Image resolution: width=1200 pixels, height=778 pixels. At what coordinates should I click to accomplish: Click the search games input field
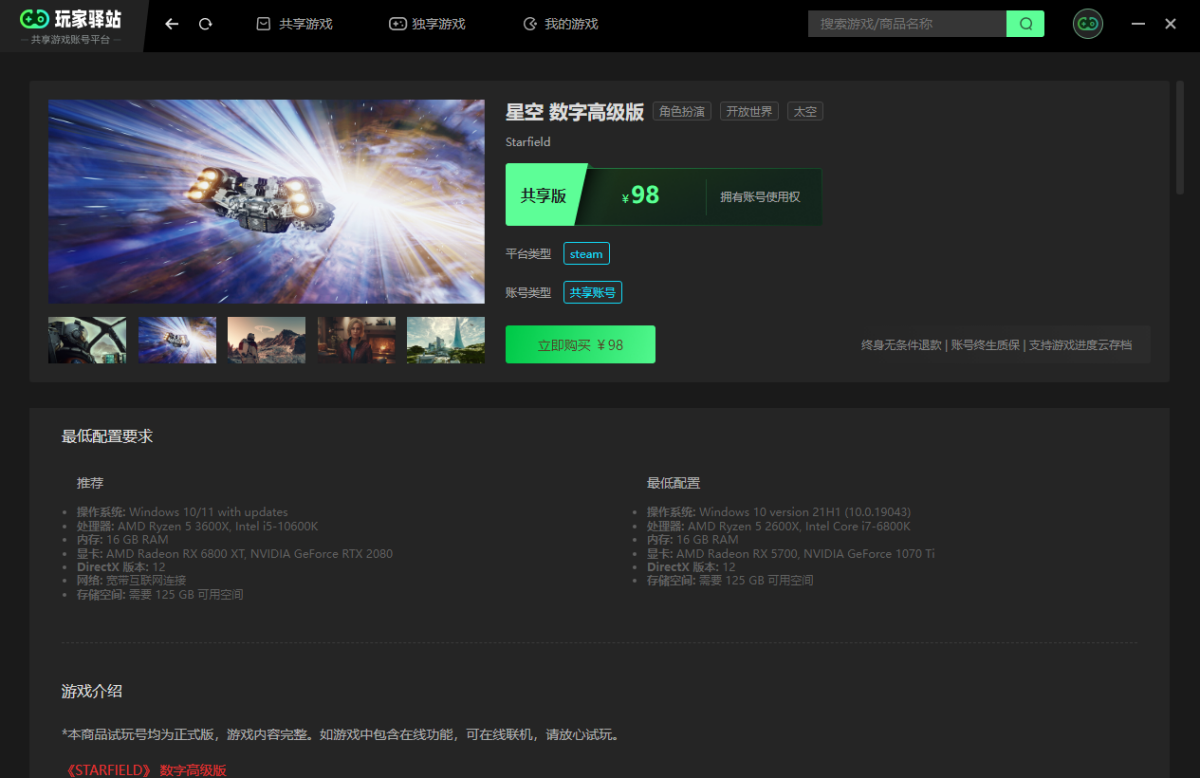(906, 24)
